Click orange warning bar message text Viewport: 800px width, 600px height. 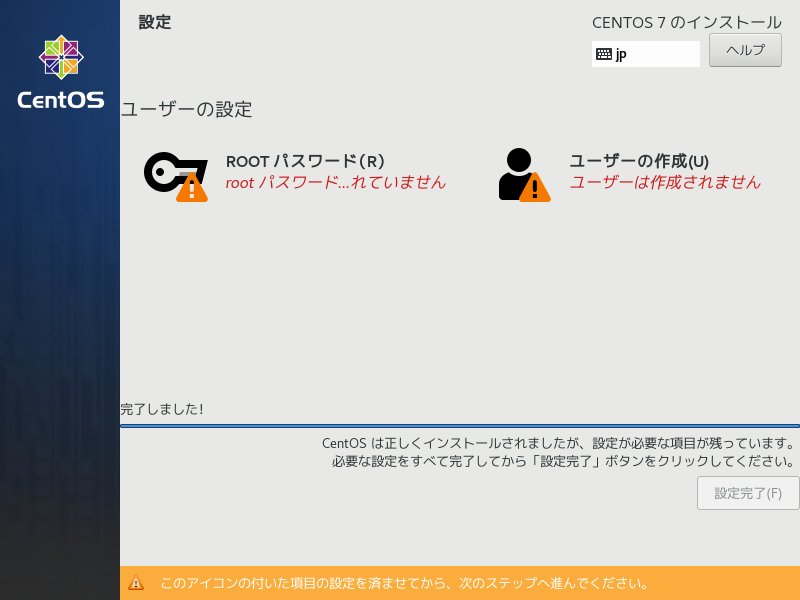pyautogui.click(x=404, y=583)
